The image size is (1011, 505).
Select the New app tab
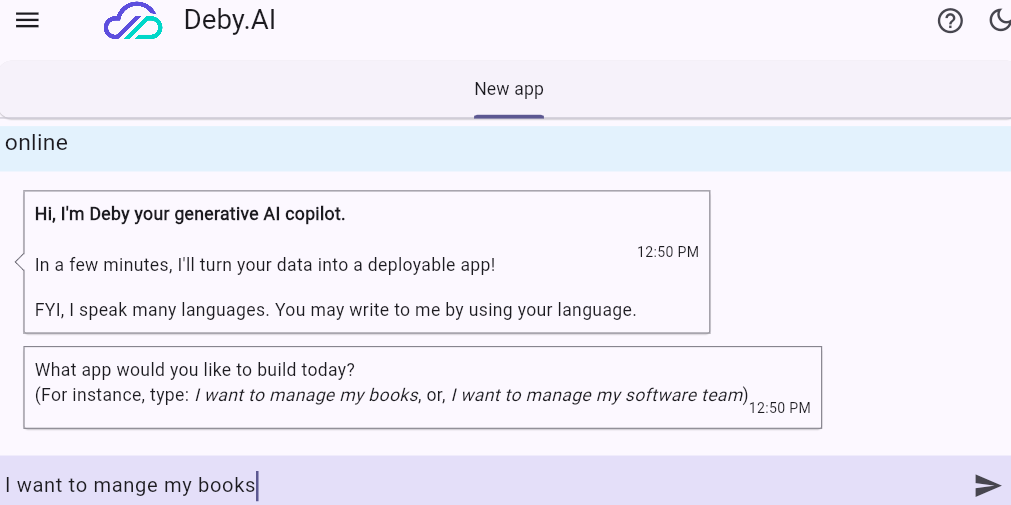(x=508, y=89)
